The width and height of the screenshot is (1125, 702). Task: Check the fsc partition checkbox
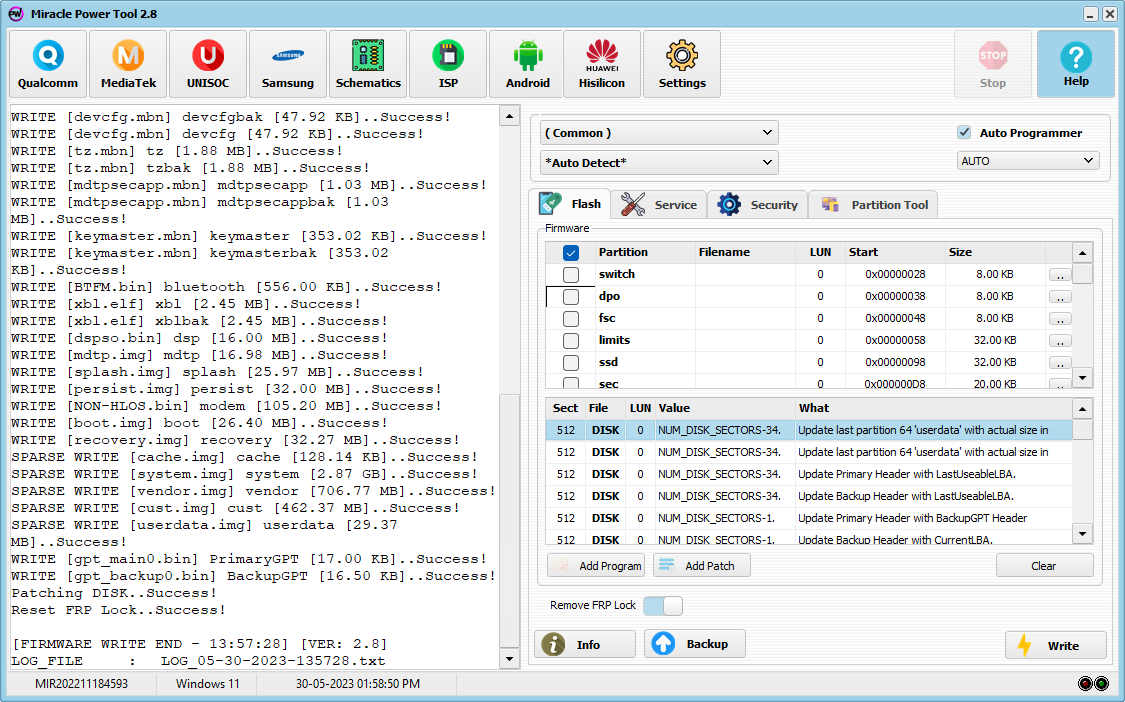click(x=570, y=319)
